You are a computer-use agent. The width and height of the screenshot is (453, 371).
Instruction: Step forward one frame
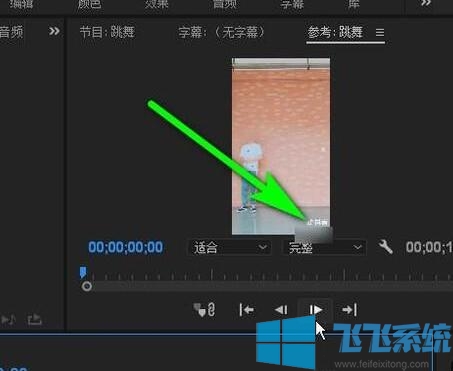[x=315, y=310]
